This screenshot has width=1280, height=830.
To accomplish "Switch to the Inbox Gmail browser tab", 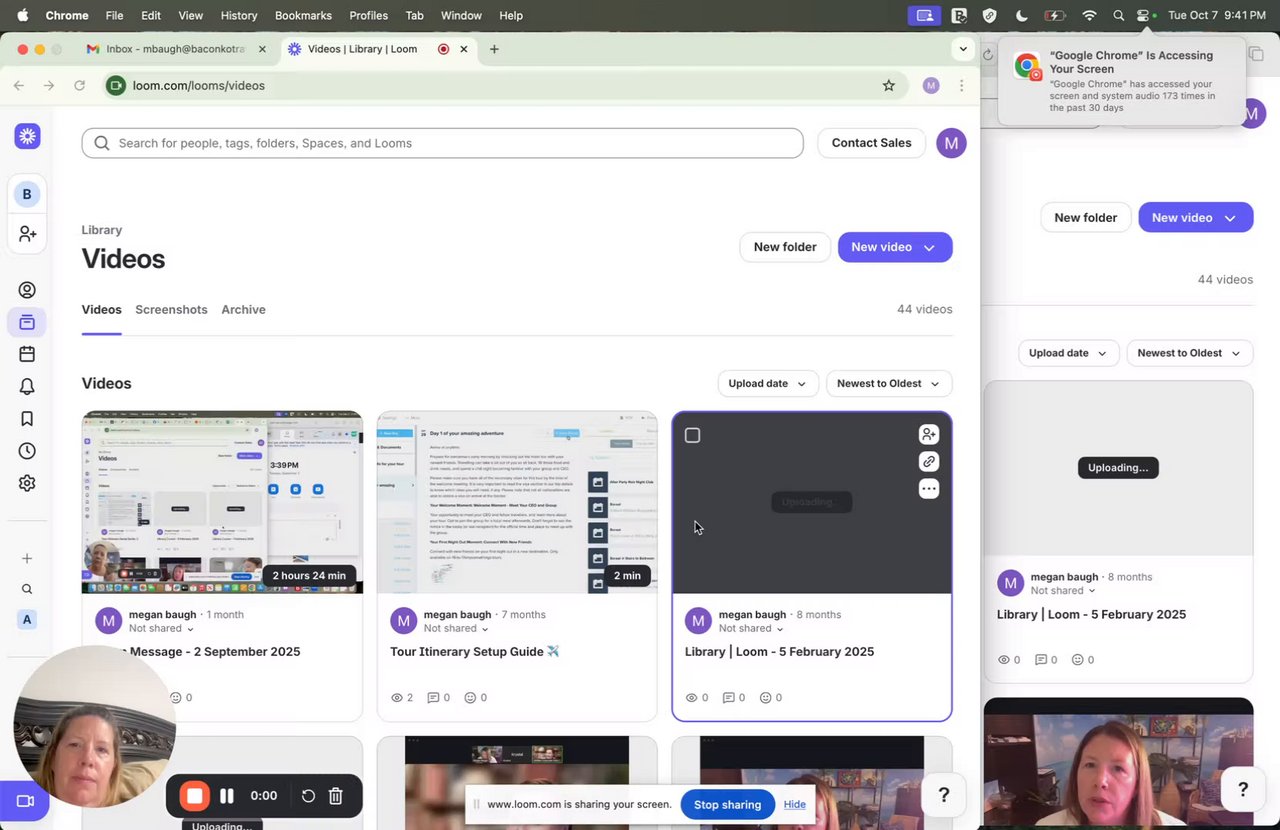I will coord(177,49).
